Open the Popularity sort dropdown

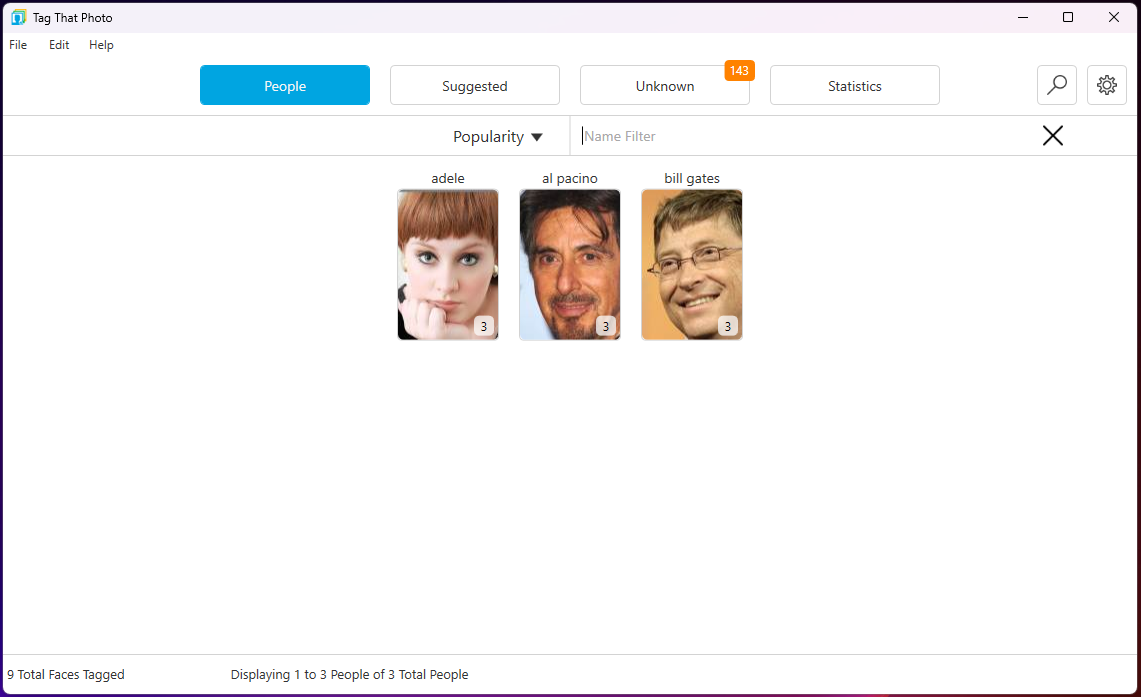497,136
